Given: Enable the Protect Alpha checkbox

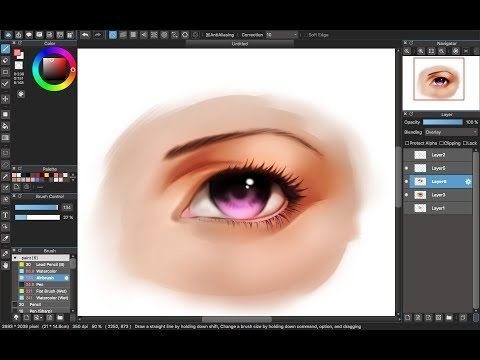Looking at the screenshot, I should click(407, 143).
